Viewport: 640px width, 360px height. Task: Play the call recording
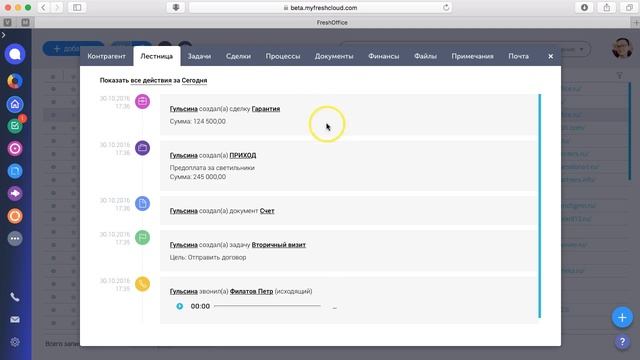(x=180, y=306)
